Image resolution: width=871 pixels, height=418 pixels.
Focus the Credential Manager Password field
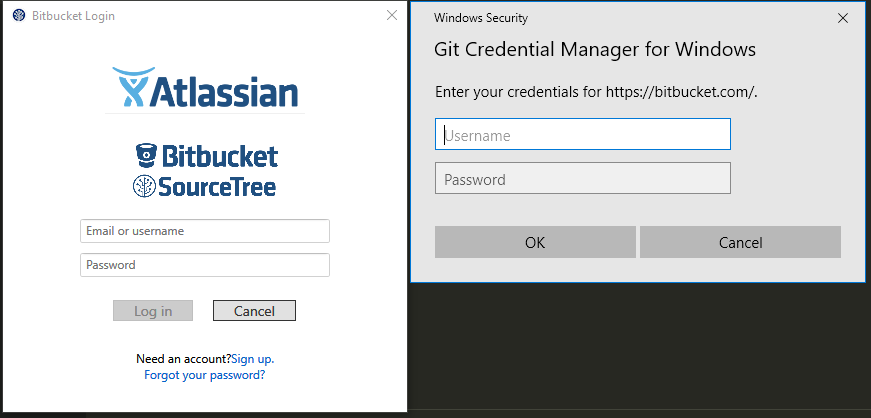click(x=583, y=178)
